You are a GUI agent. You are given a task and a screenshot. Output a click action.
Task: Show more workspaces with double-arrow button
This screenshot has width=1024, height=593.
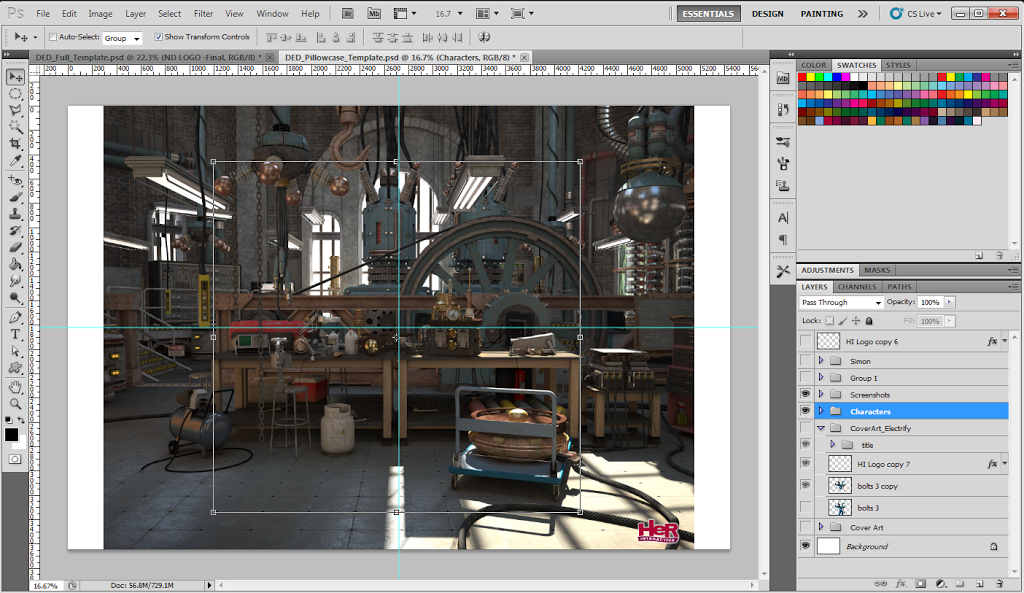click(x=863, y=14)
